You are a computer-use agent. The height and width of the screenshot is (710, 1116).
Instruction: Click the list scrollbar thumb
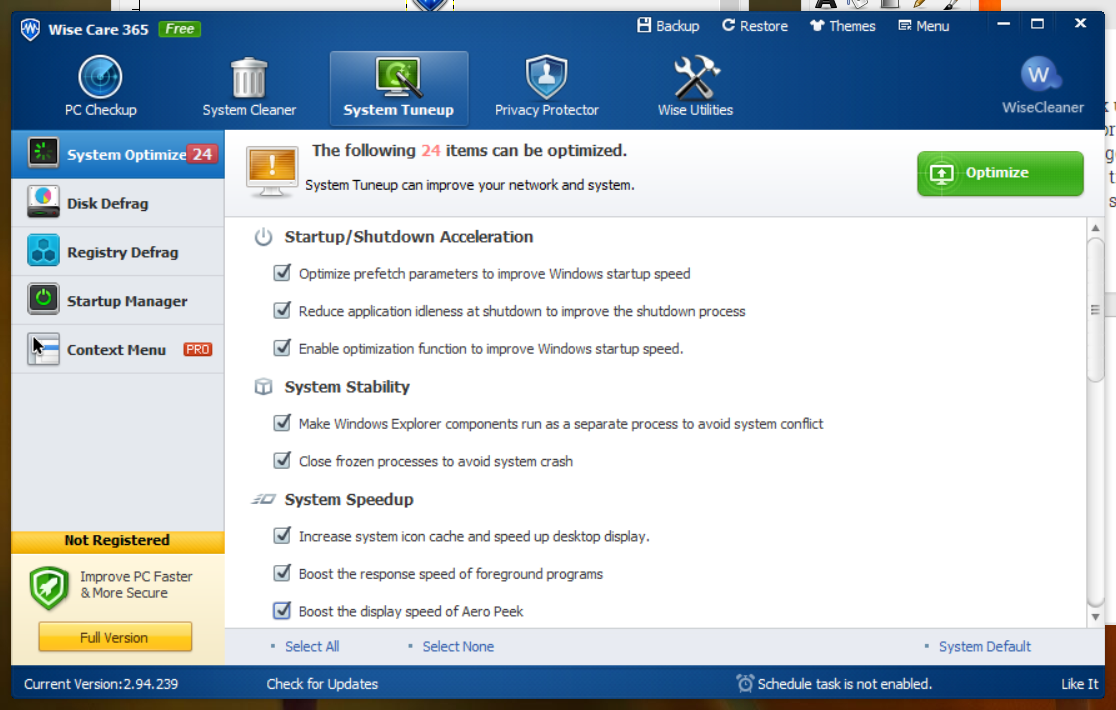[1095, 310]
